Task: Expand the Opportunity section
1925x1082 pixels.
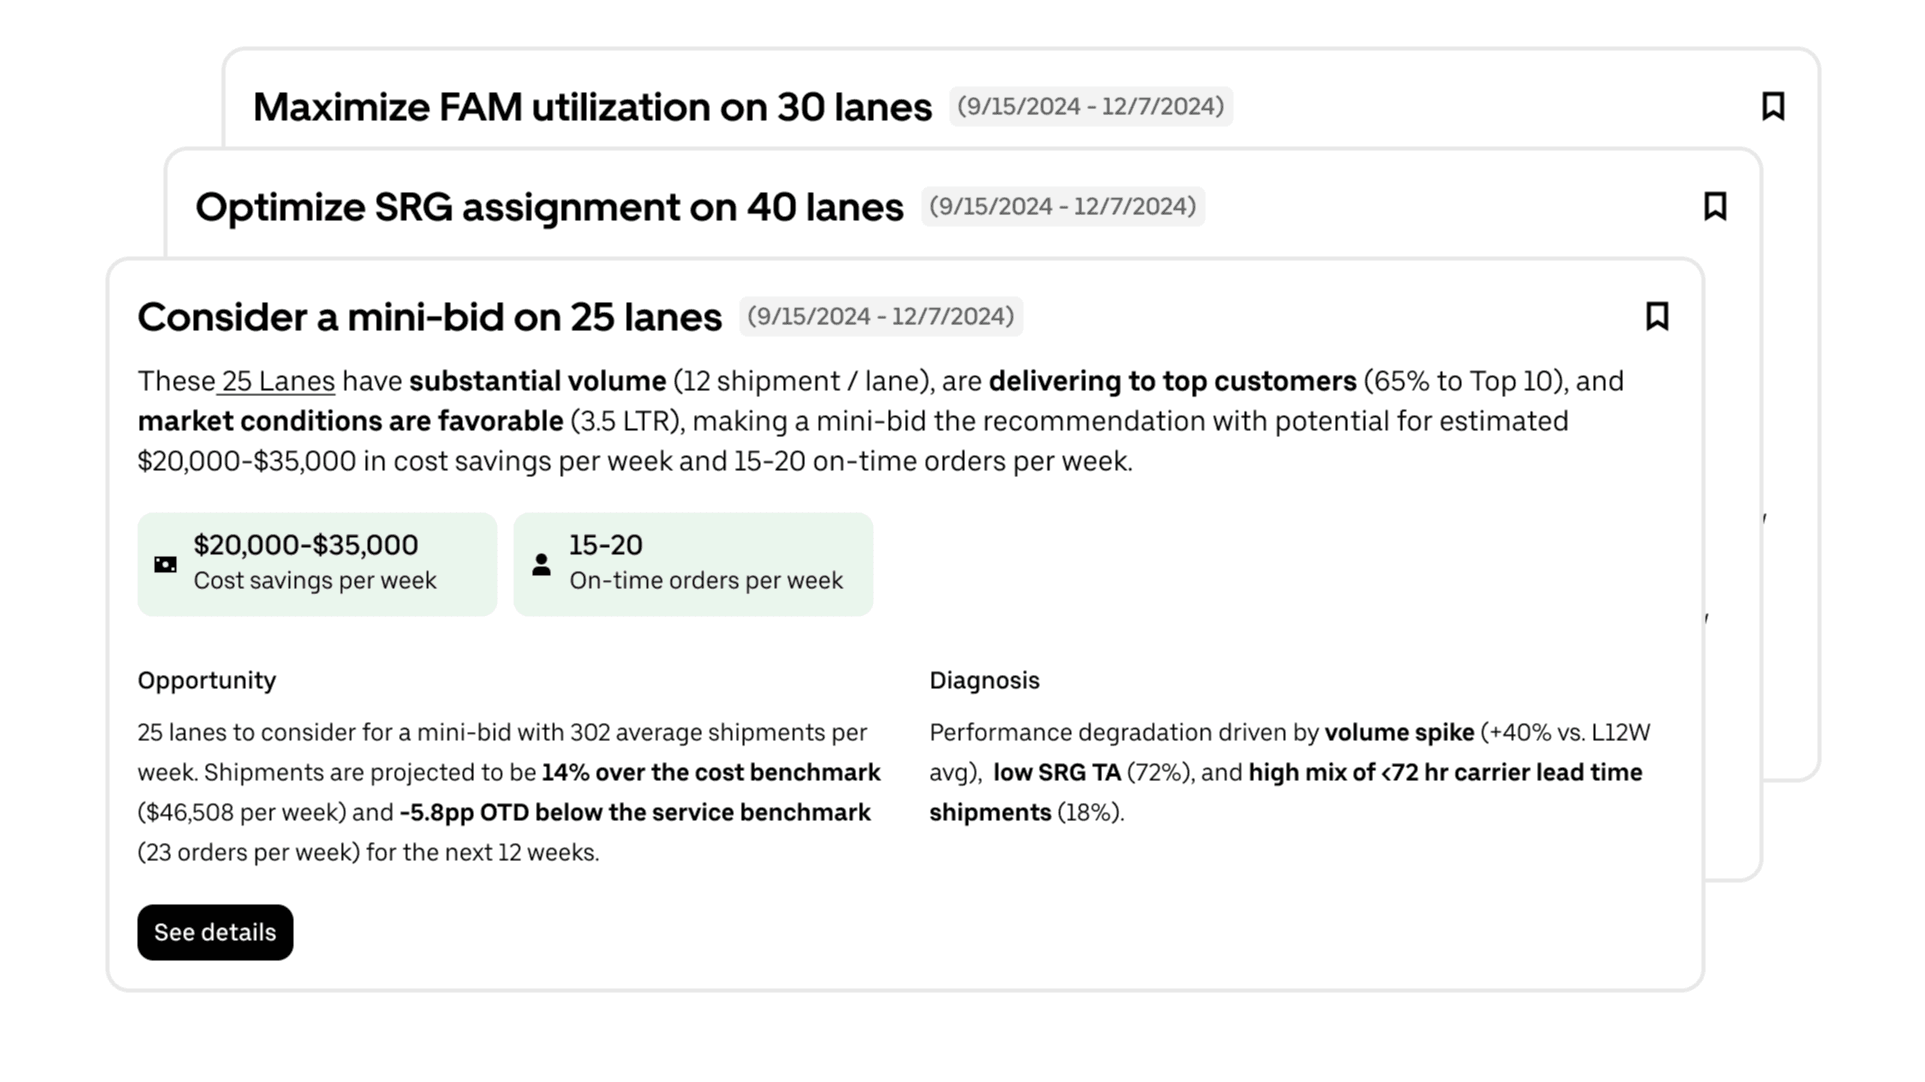Action: pyautogui.click(x=206, y=680)
